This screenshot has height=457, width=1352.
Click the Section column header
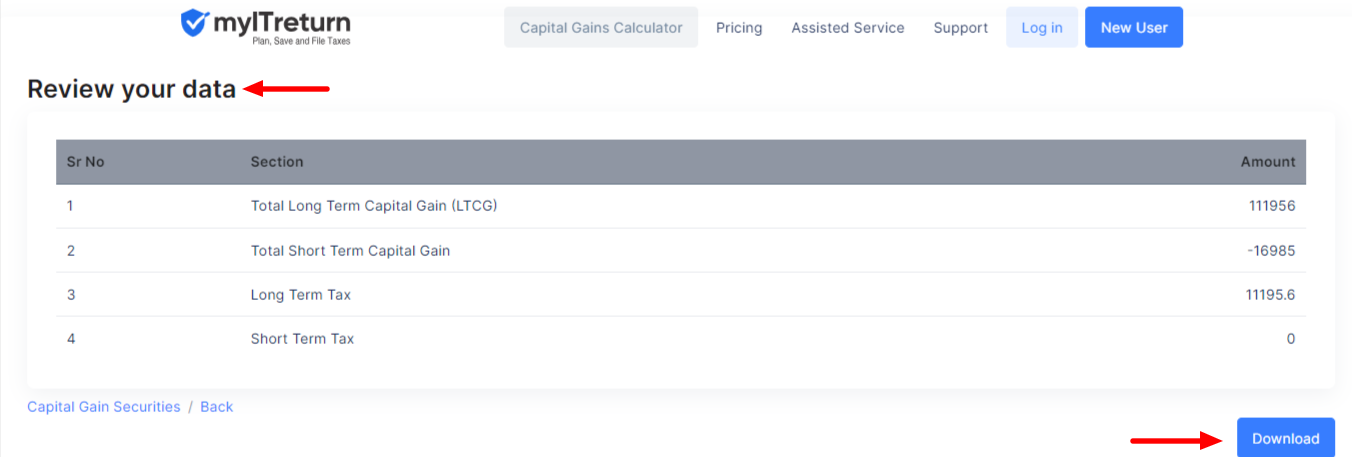277,162
